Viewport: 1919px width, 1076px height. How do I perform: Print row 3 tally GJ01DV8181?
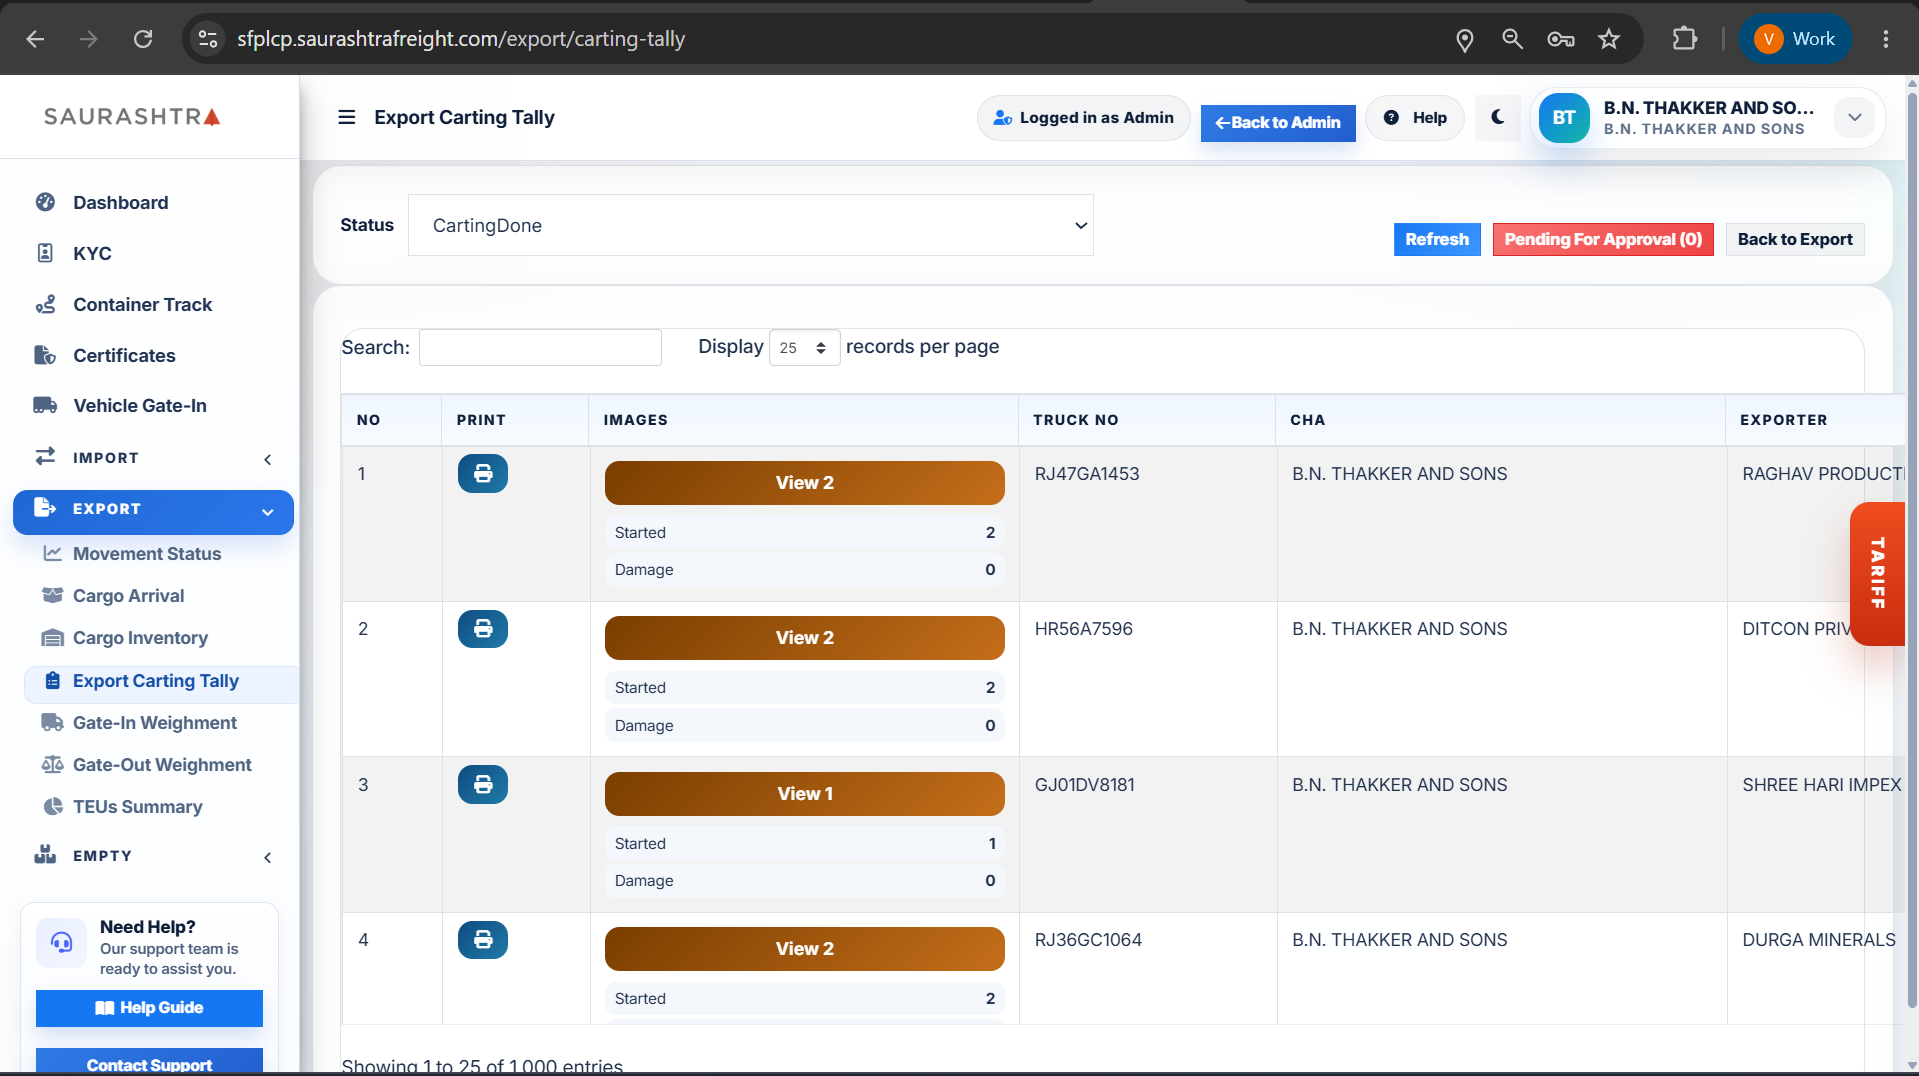[x=483, y=785]
